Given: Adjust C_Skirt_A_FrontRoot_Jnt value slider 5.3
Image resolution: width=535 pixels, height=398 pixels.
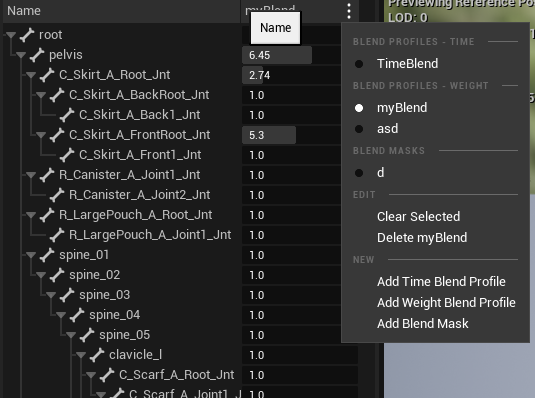Looking at the screenshot, I should [291, 135].
